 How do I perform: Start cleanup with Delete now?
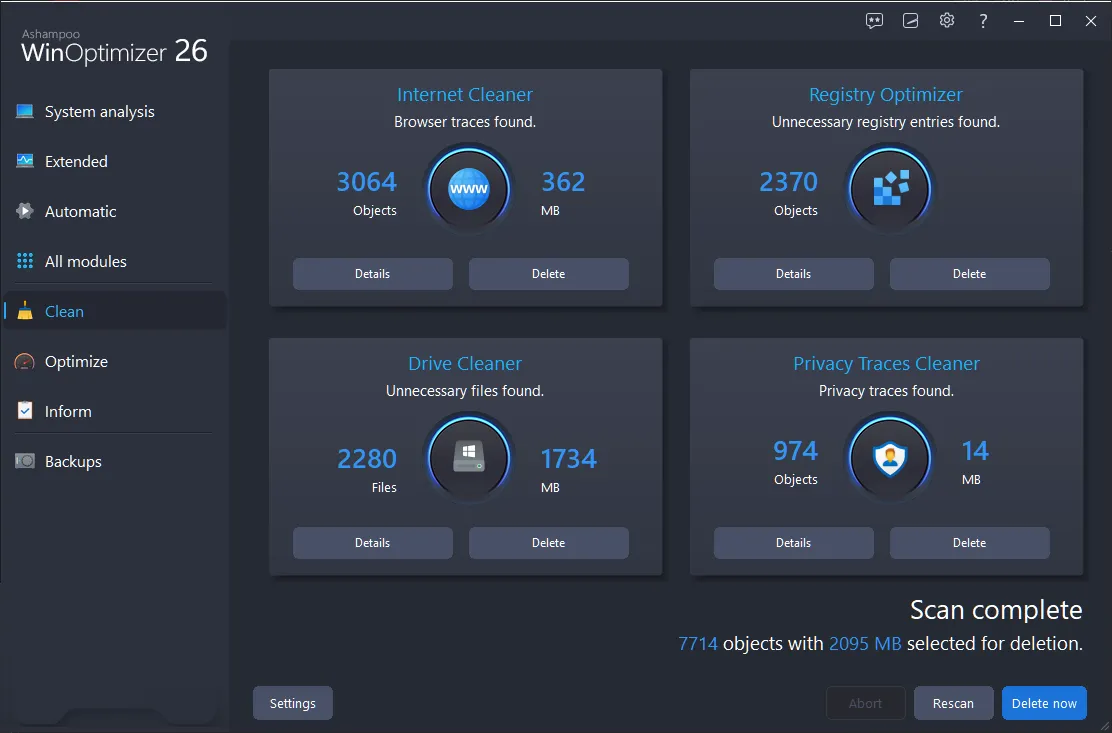[x=1044, y=703]
